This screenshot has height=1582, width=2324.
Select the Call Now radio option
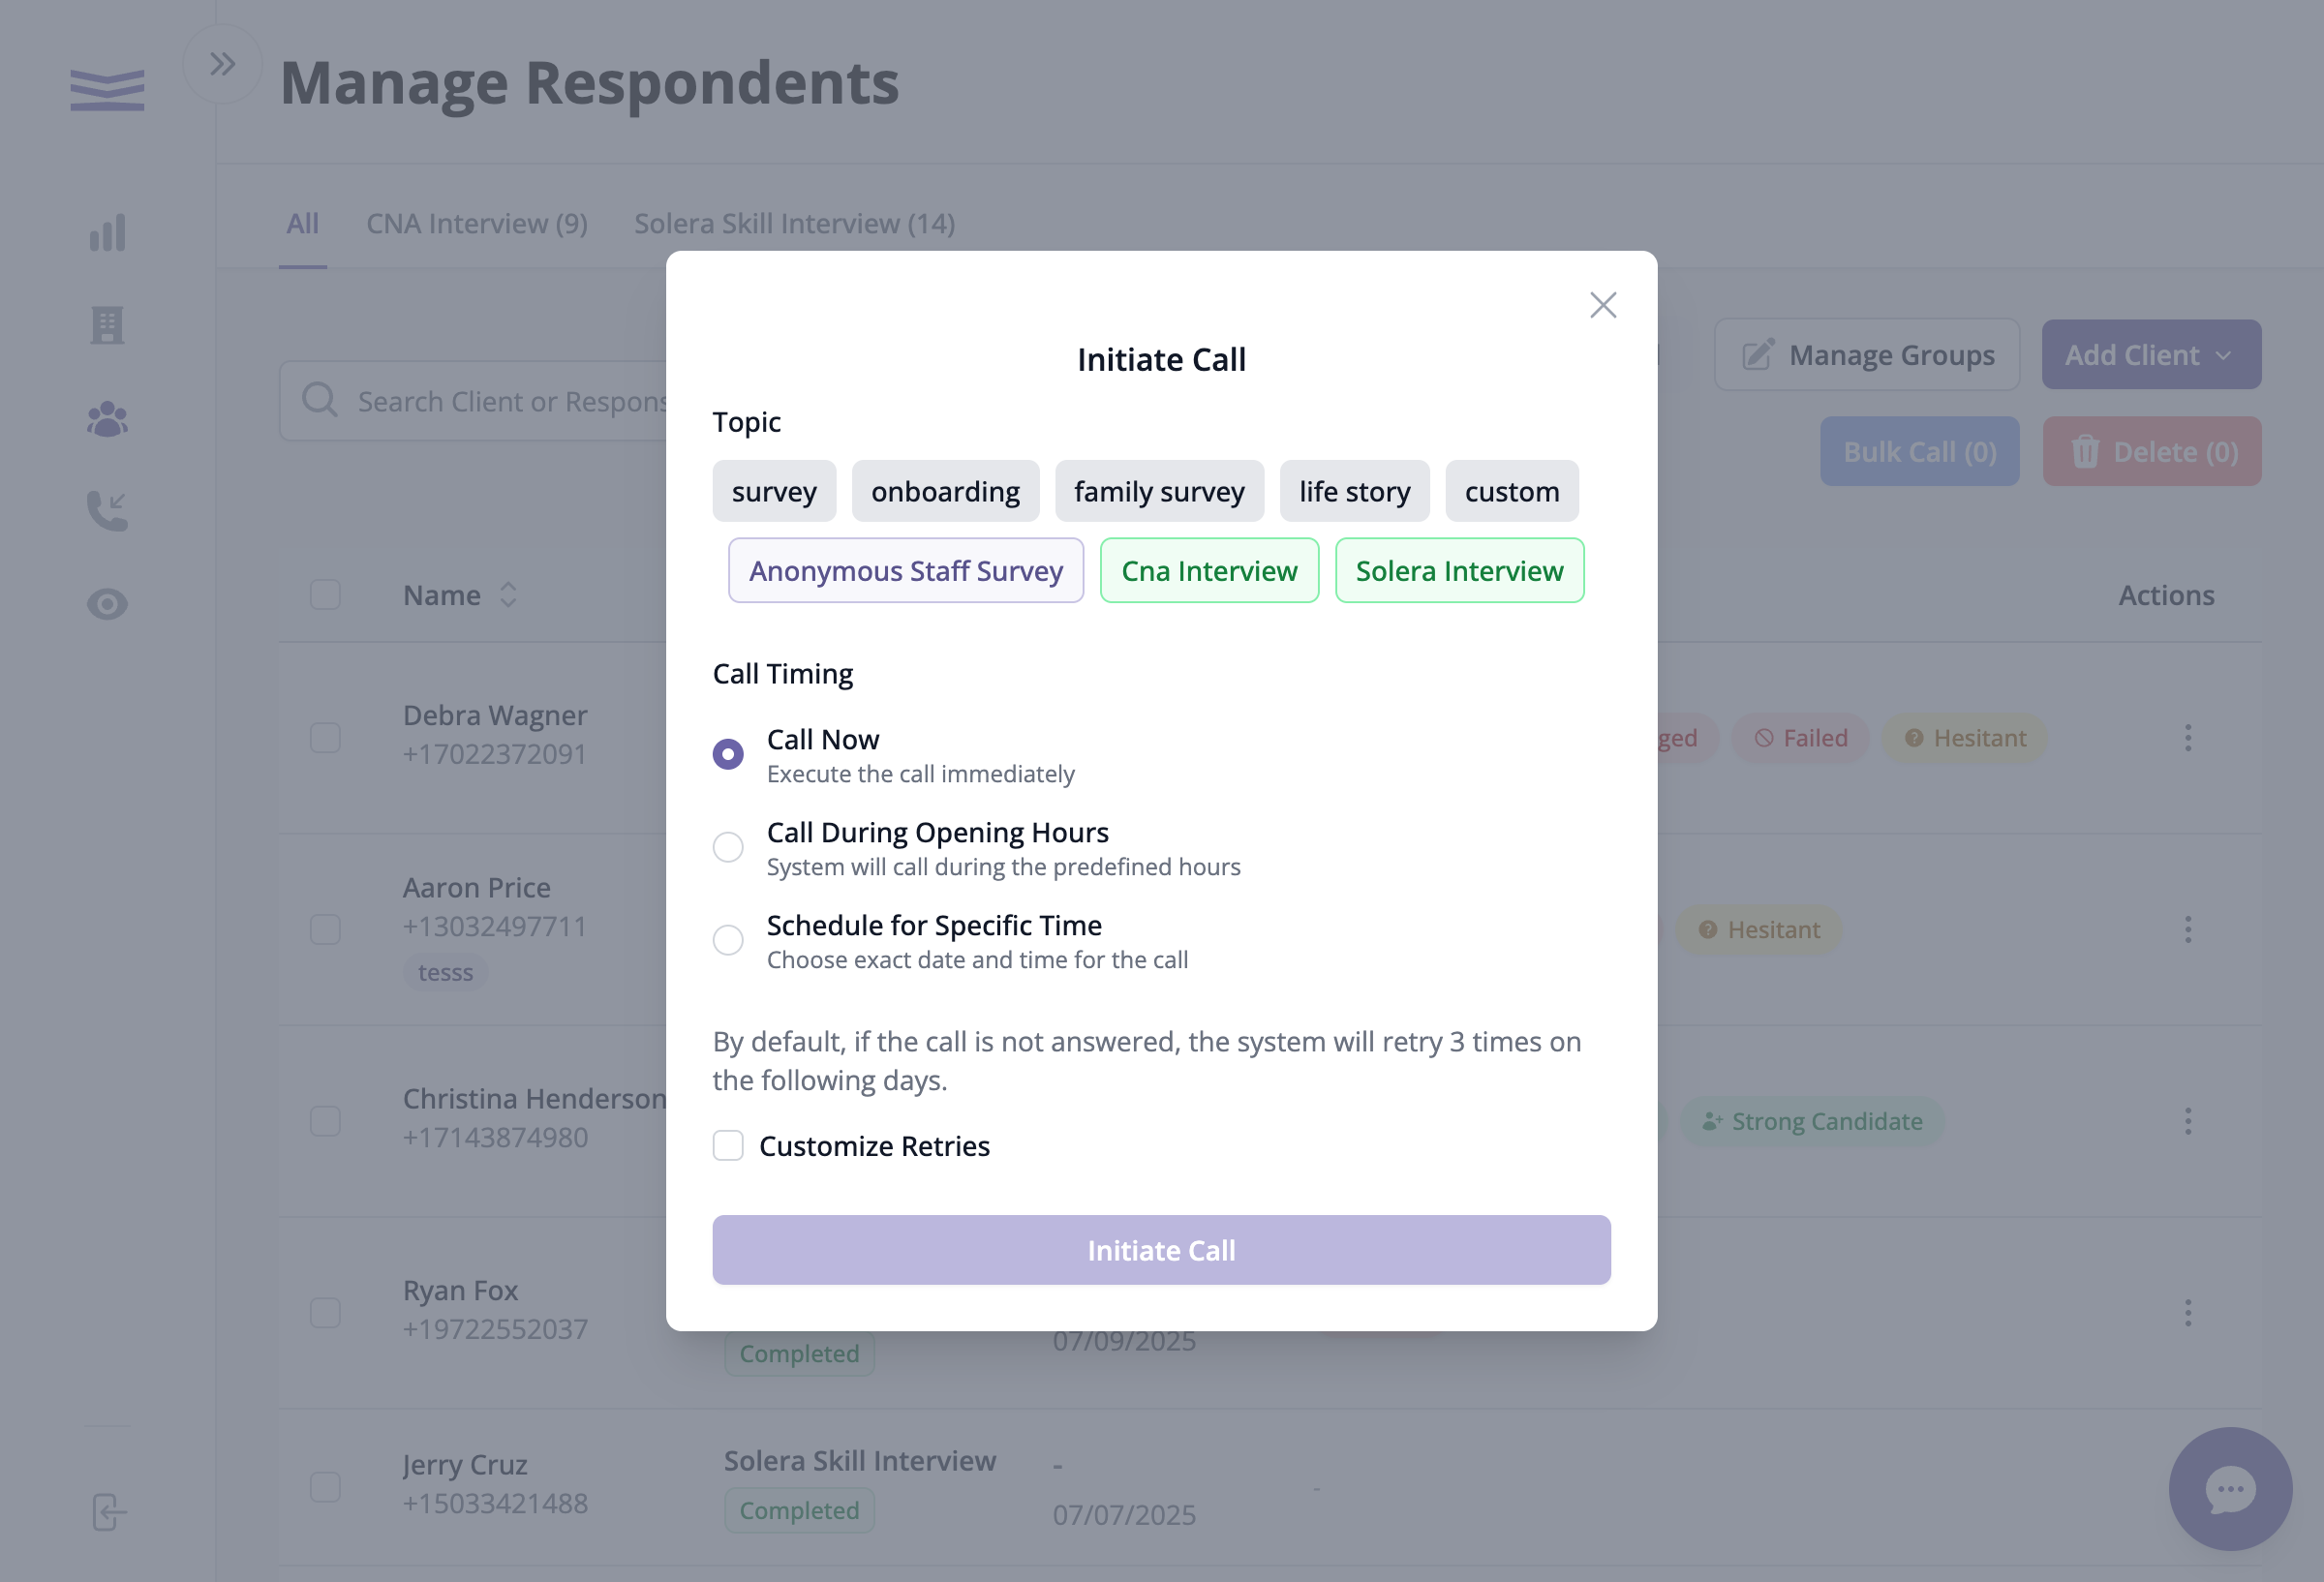pos(728,753)
